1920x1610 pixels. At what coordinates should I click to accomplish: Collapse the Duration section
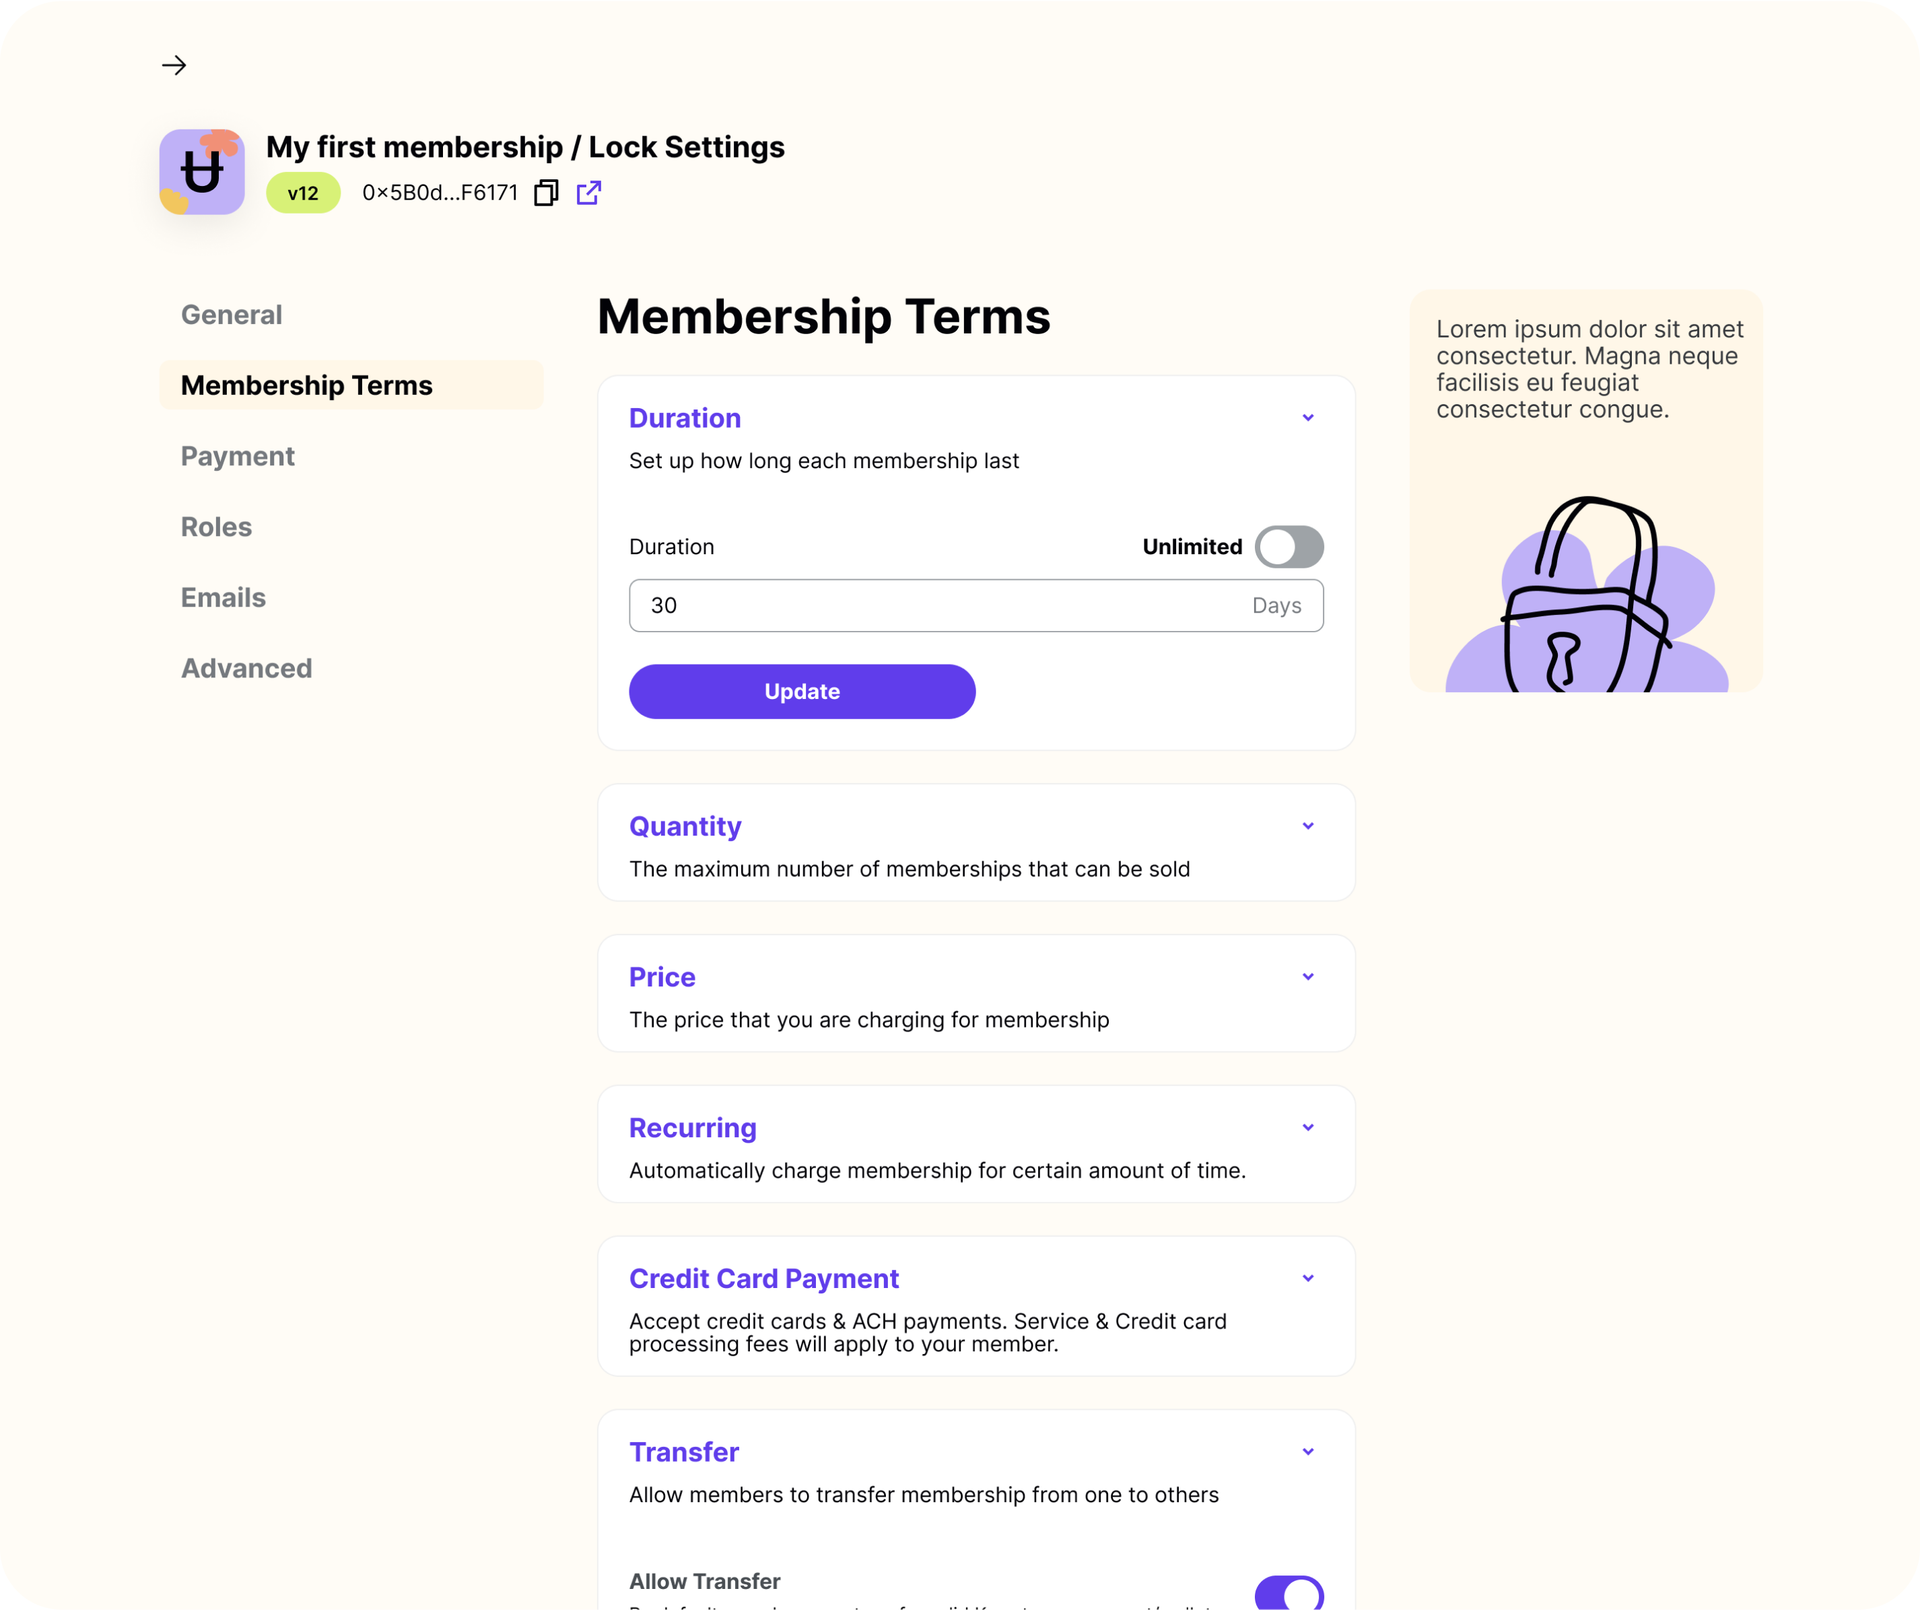(x=1307, y=417)
